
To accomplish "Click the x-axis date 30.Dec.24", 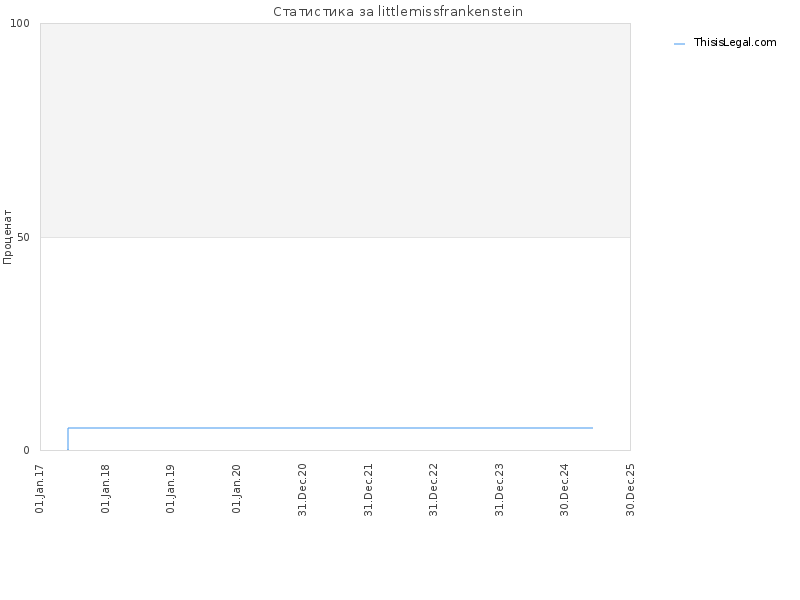I will pos(564,490).
